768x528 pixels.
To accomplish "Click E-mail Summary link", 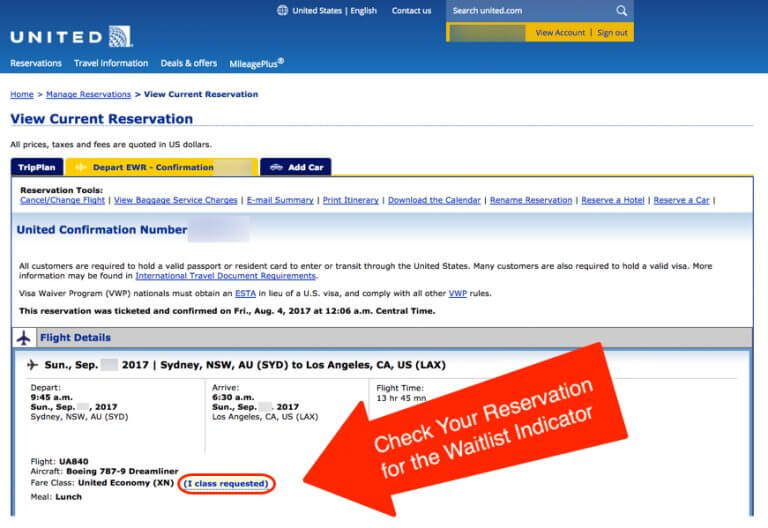I will (x=280, y=200).
